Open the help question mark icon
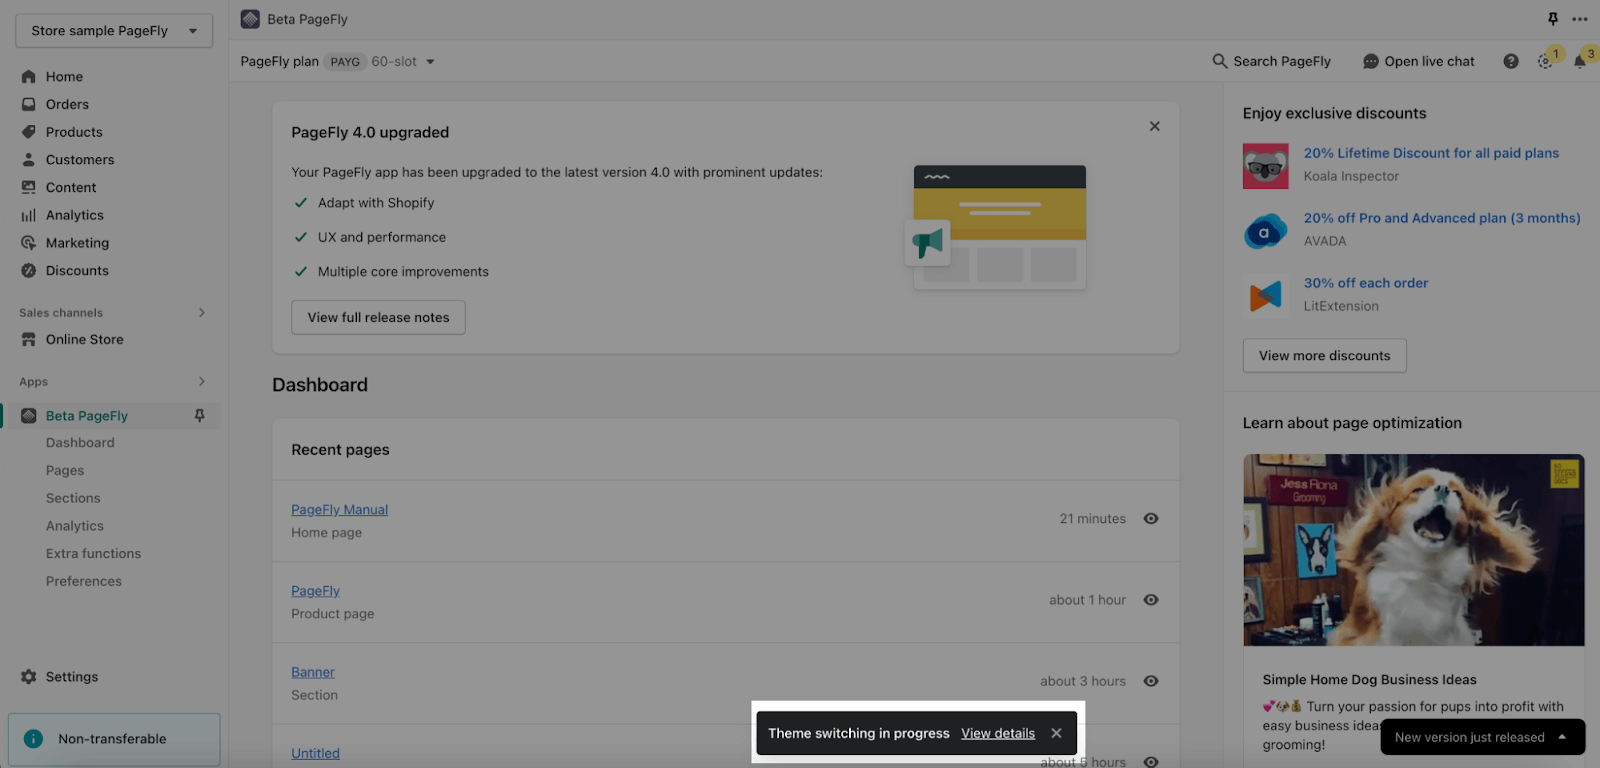 pos(1511,62)
